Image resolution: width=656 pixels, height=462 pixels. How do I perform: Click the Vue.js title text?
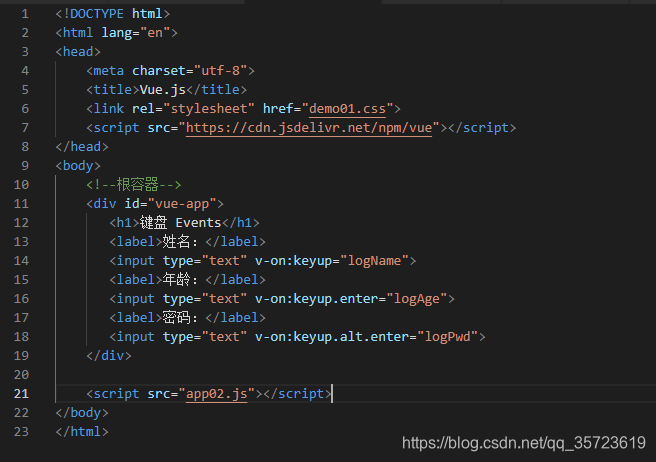click(163, 90)
